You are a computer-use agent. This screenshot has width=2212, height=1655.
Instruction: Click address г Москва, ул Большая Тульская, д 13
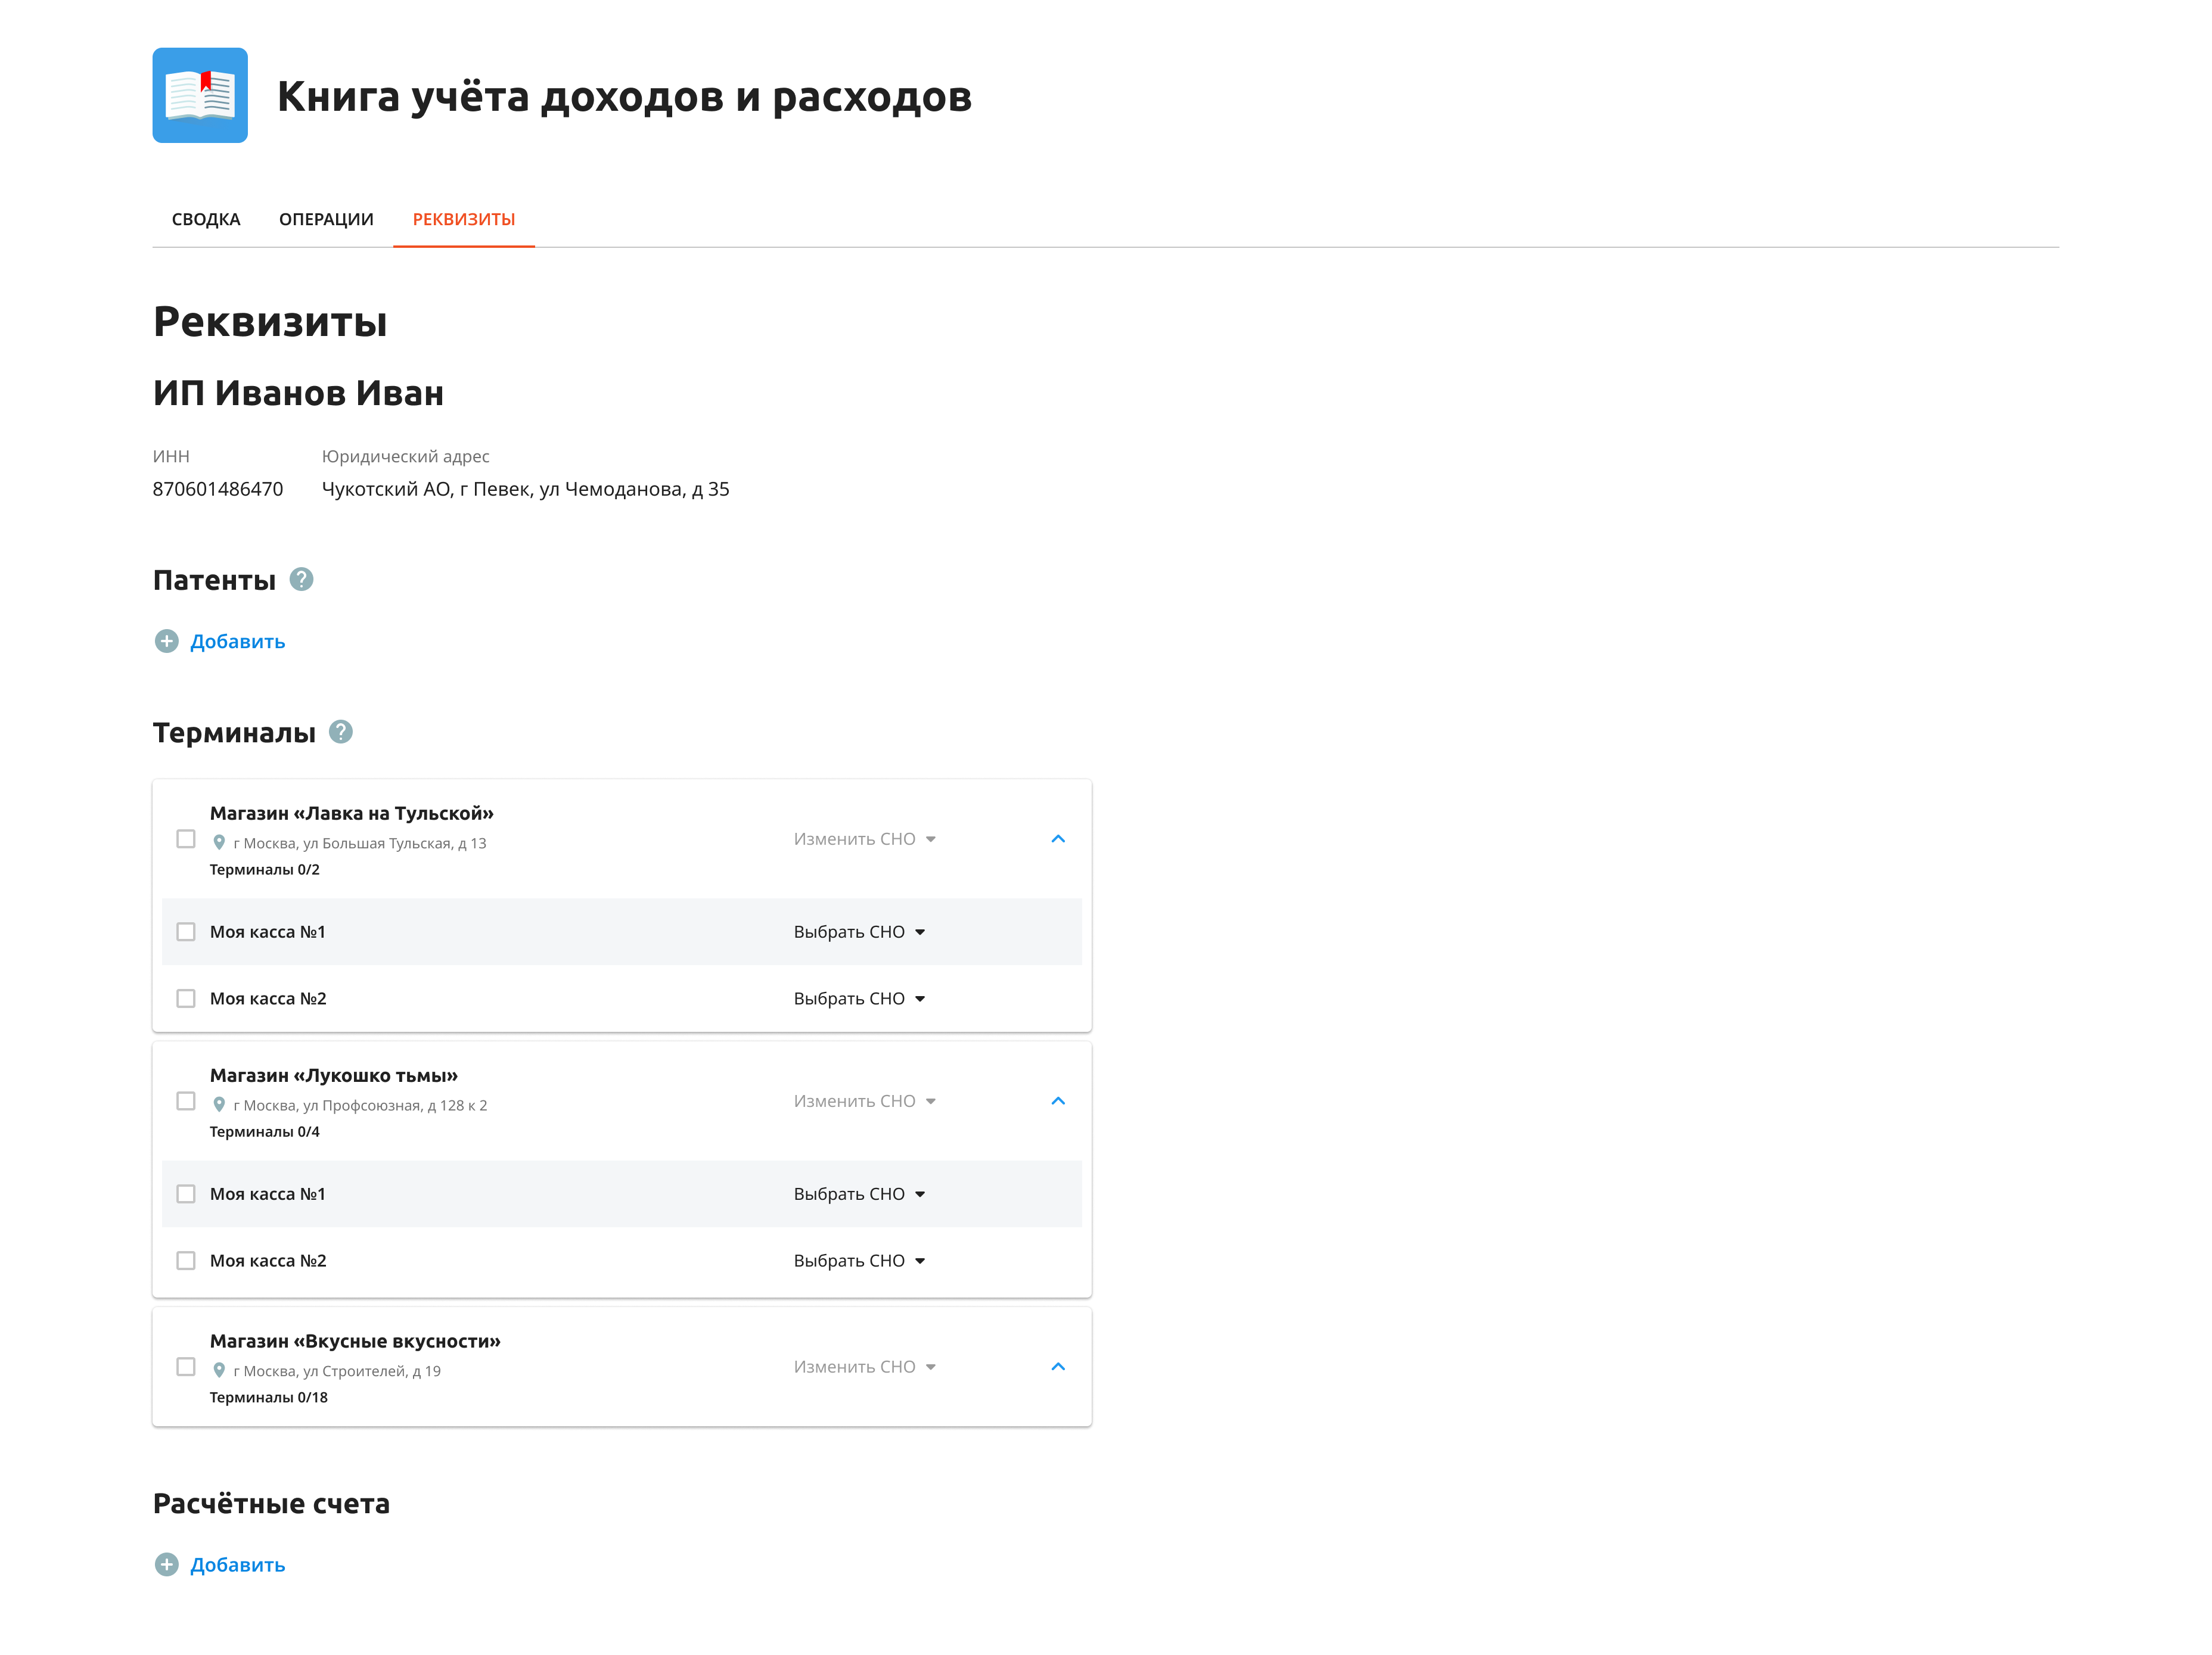360,843
